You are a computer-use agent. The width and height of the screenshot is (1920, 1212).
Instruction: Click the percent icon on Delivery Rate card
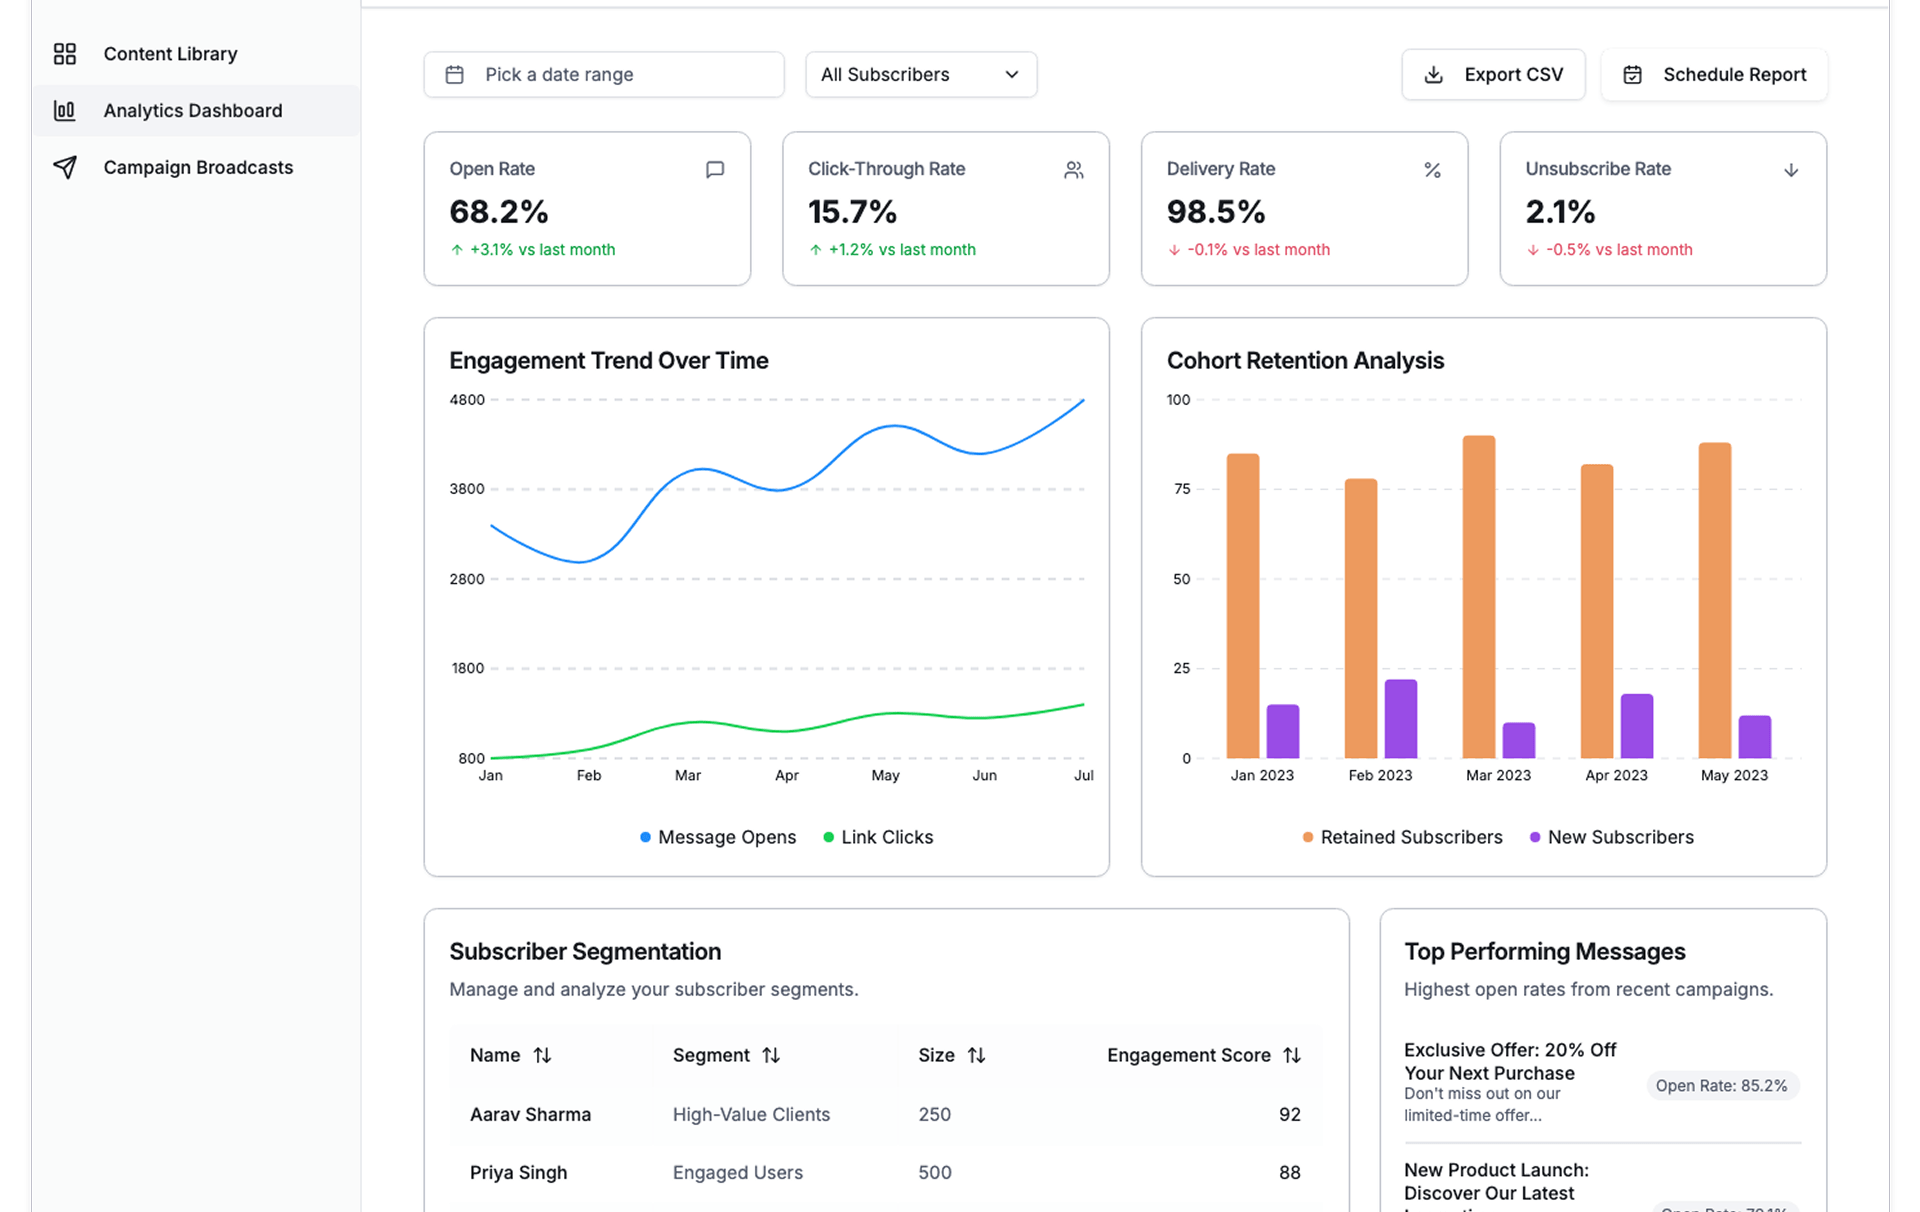(1432, 170)
